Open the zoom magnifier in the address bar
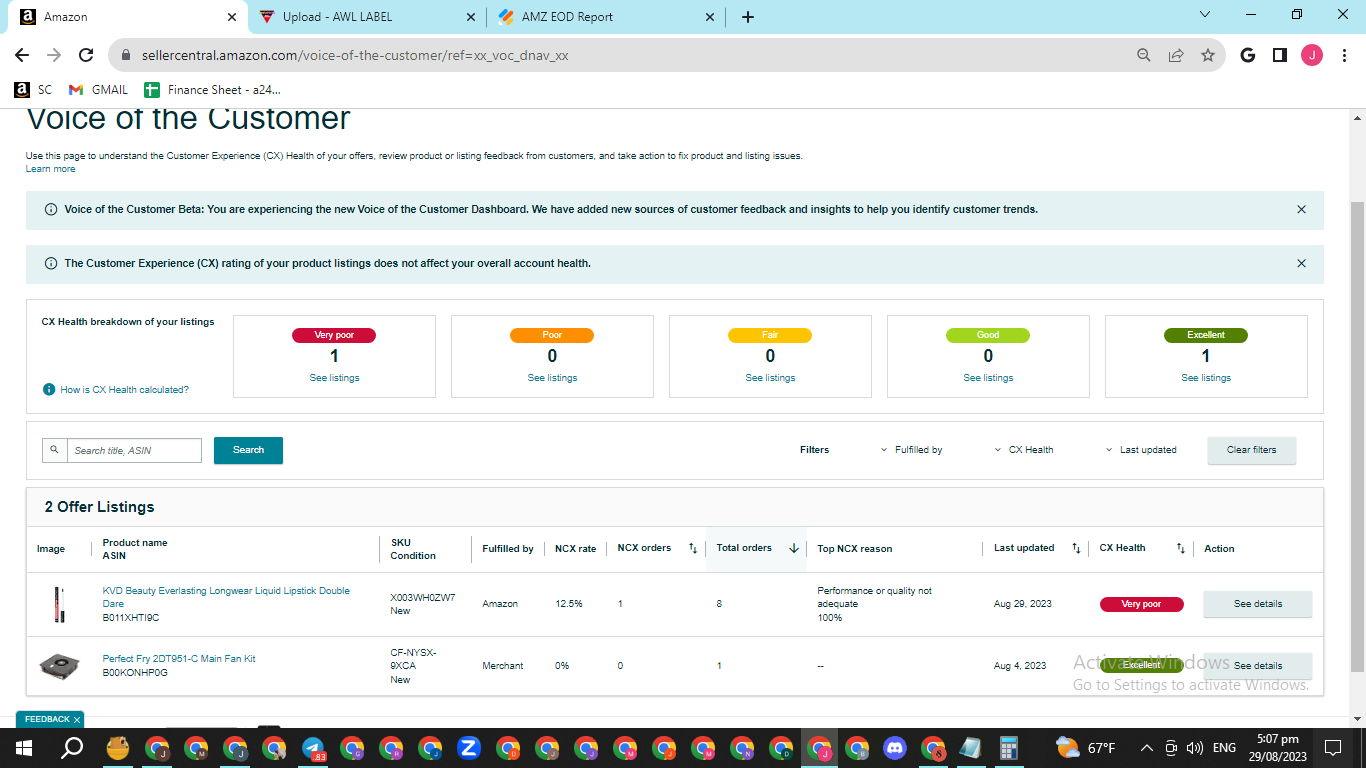The width and height of the screenshot is (1366, 768). [1144, 56]
